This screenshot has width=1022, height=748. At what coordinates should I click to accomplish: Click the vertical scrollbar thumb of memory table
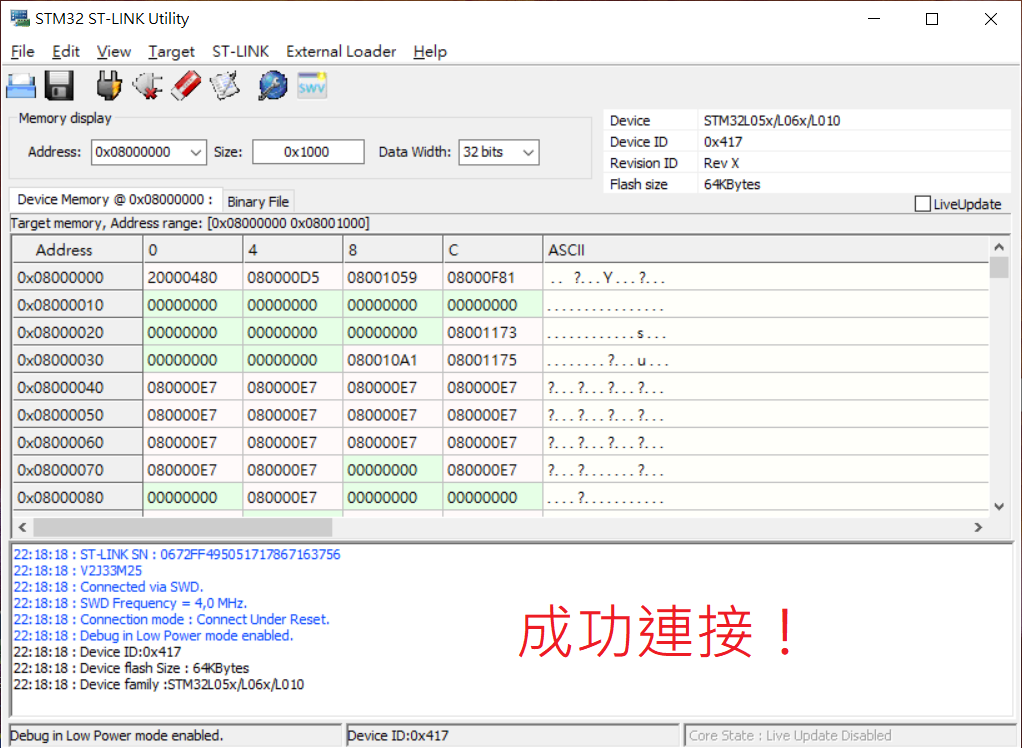coord(999,268)
